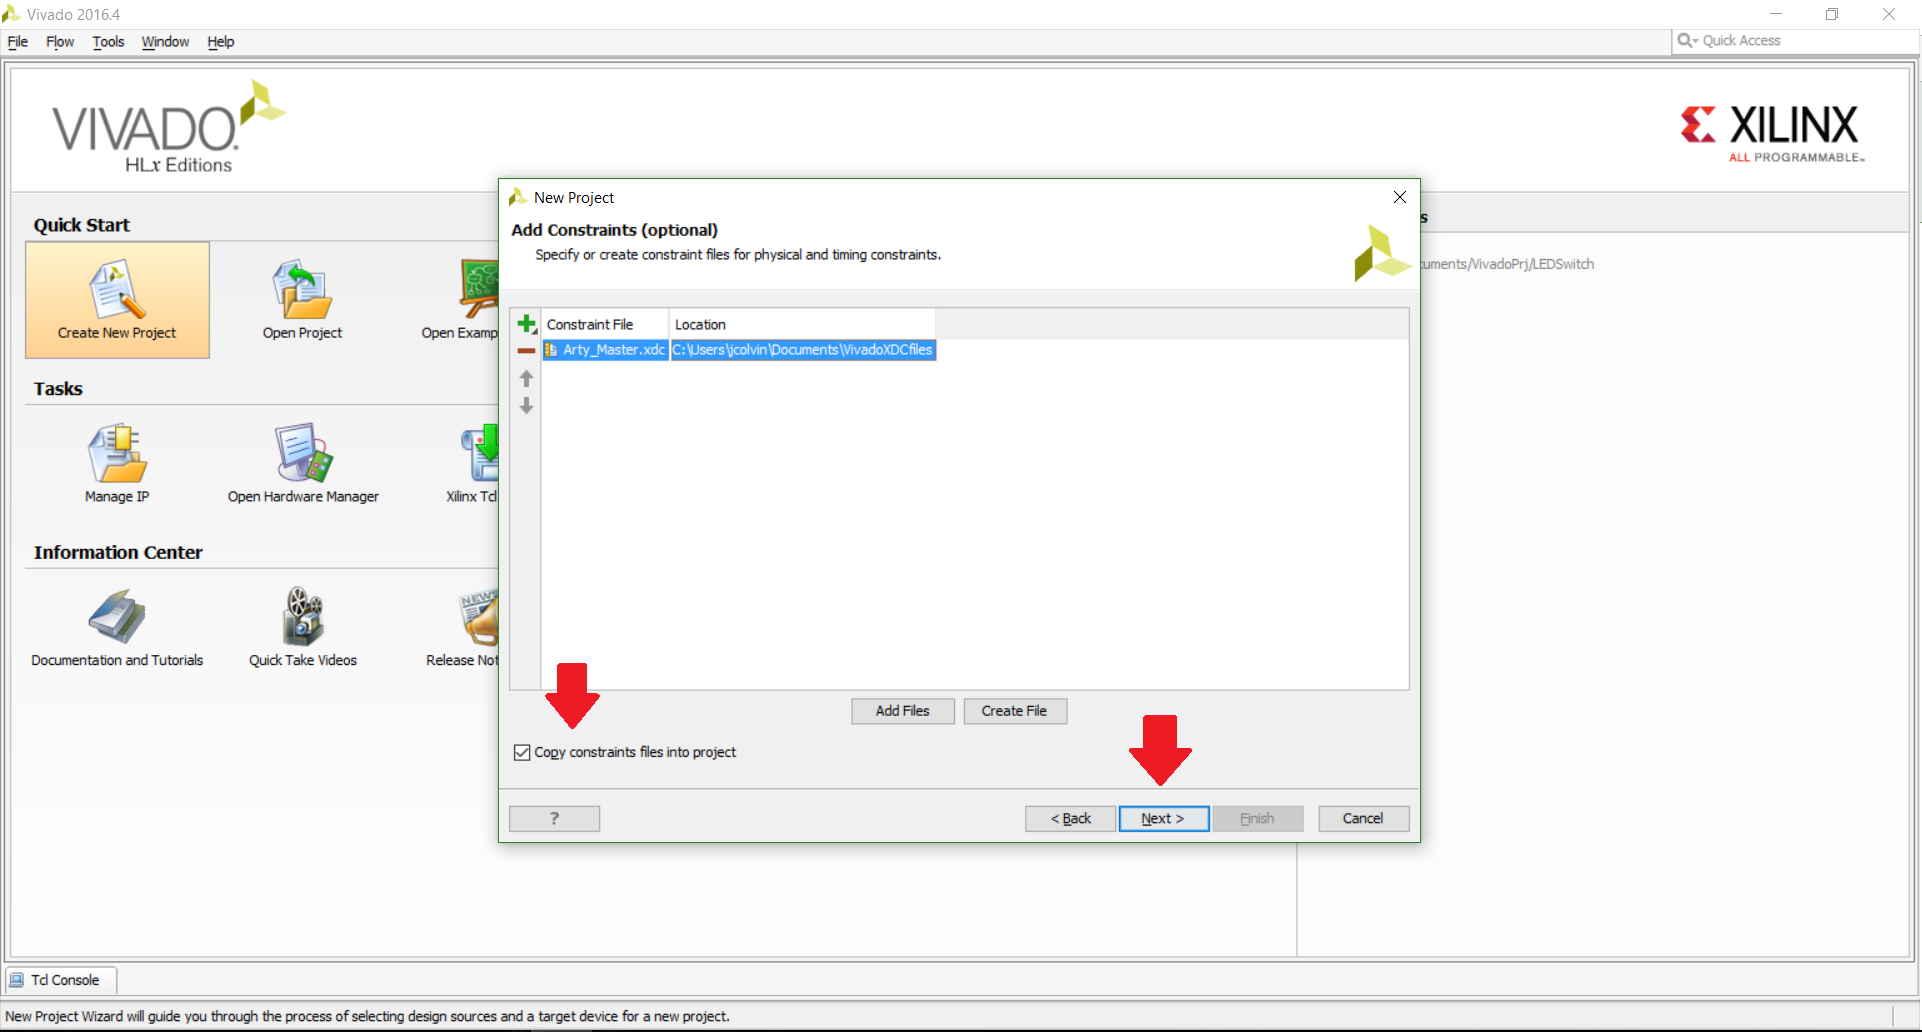Screen dimensions: 1922x1032
Task: Open the Xilinx Tcl Store icon
Action: (x=479, y=453)
